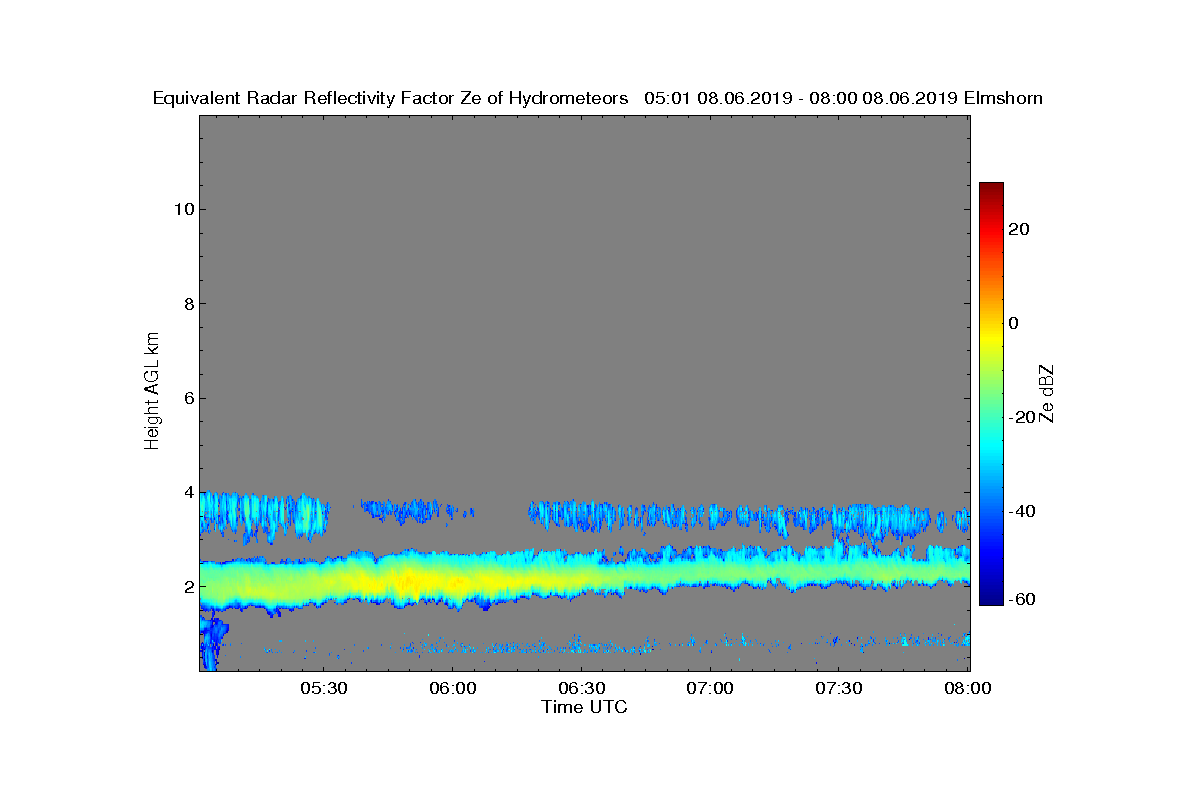Click the plot title mentioning Elmshorn
Image resolution: width=1200 pixels, height=800 pixels.
(x=597, y=98)
